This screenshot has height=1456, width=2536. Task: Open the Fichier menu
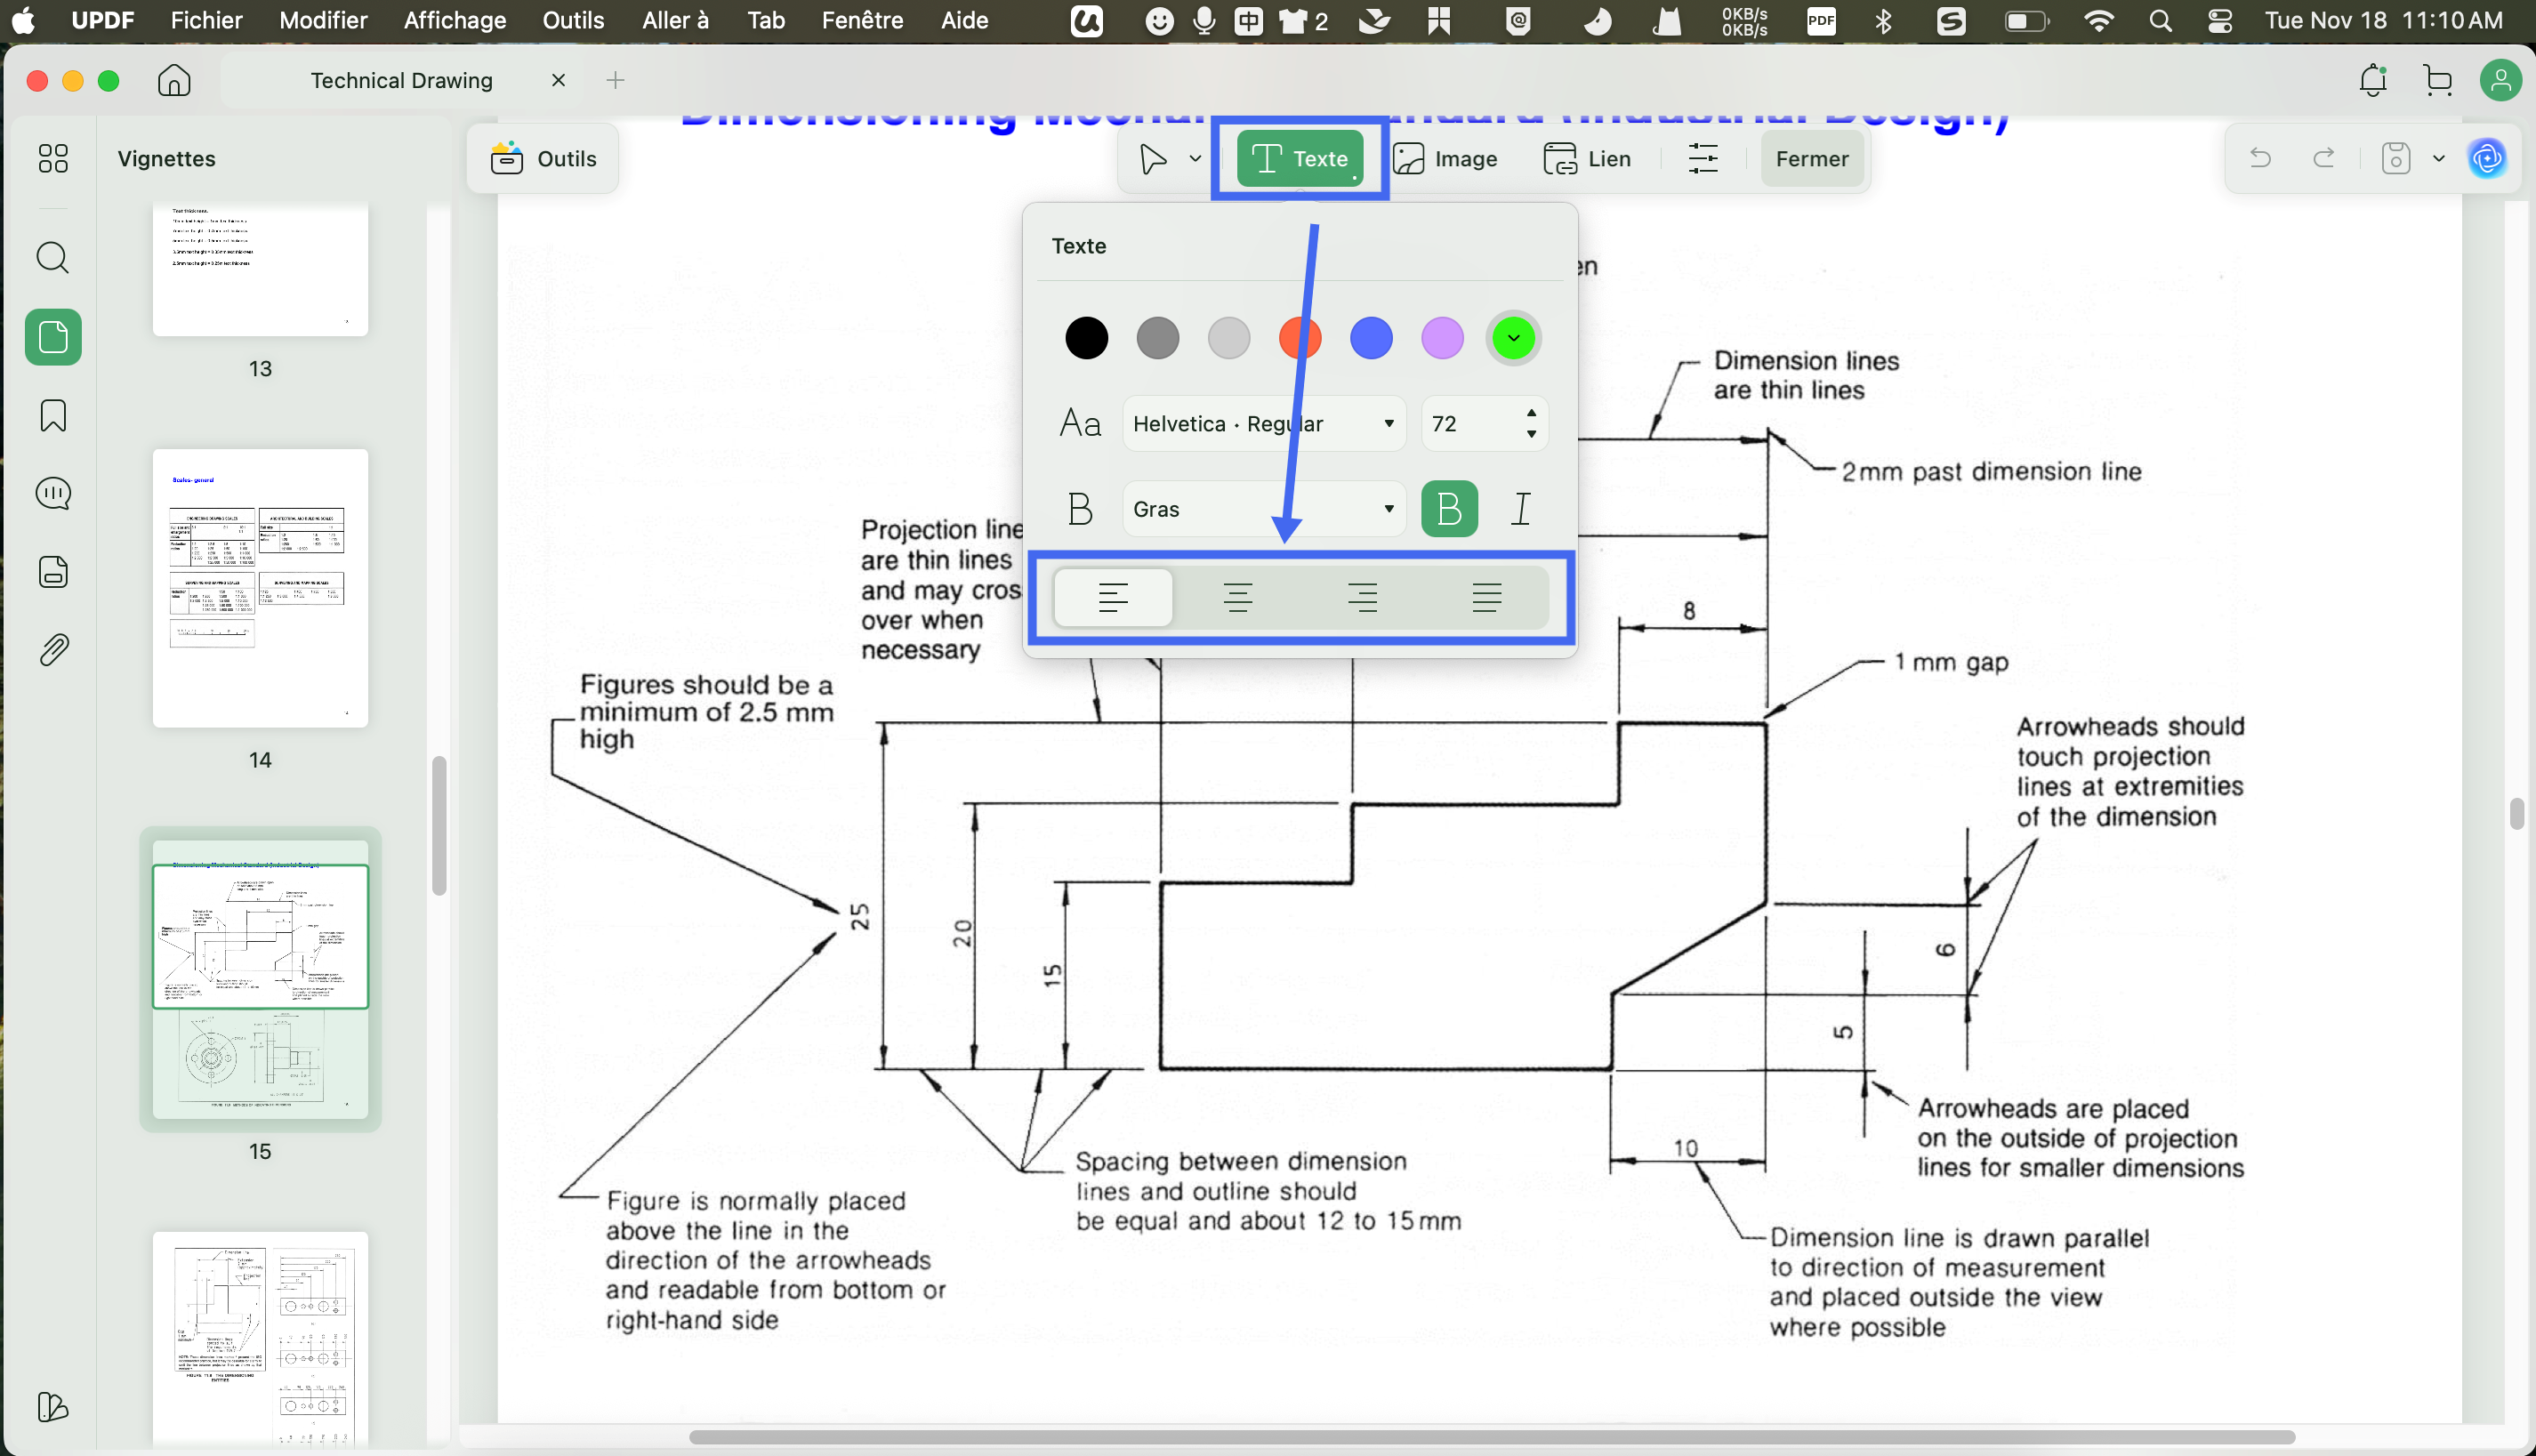coord(206,20)
